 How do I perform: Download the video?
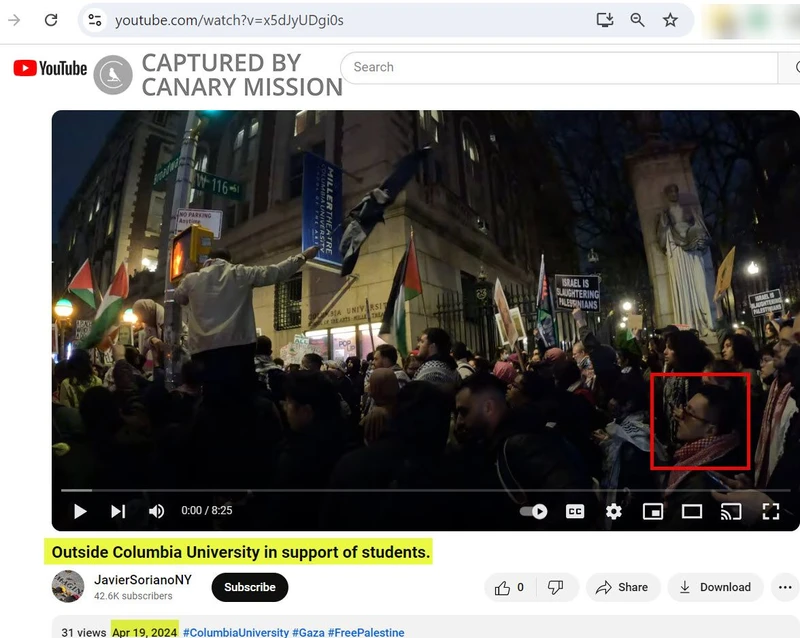click(715, 587)
